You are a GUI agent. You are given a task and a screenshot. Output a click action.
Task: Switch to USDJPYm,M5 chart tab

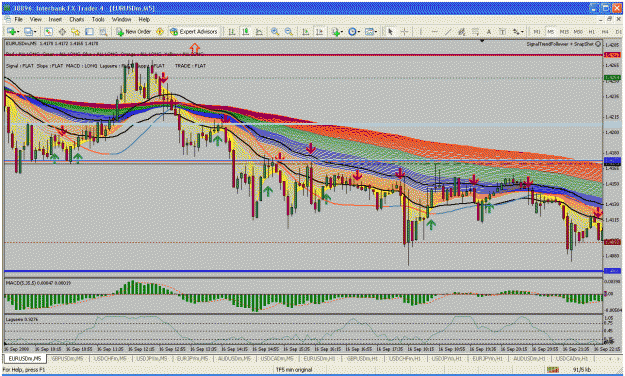151,359
